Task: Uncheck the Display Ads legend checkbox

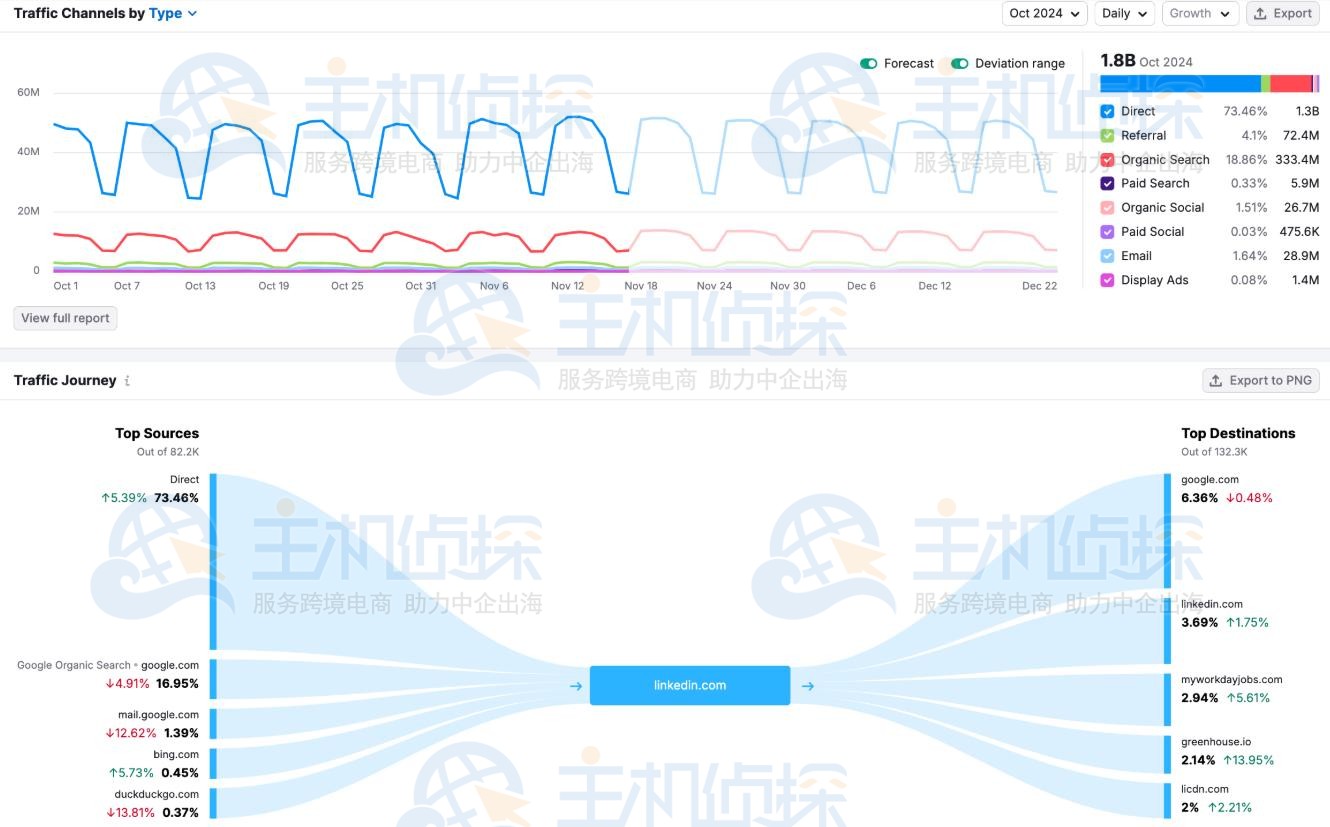Action: pyautogui.click(x=1107, y=280)
